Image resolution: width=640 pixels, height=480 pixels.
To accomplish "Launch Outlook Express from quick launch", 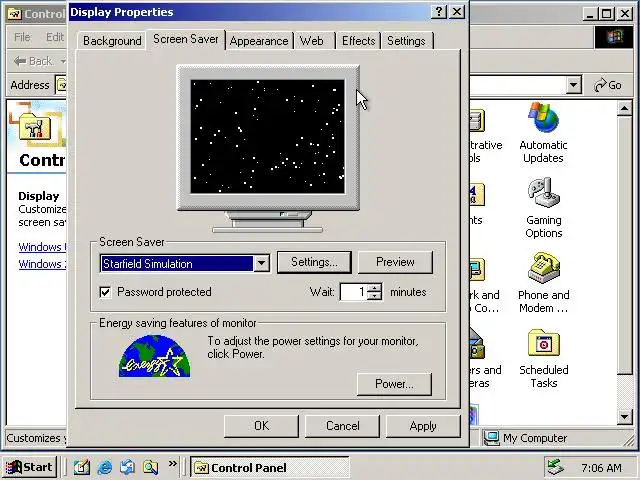I will coord(127,467).
